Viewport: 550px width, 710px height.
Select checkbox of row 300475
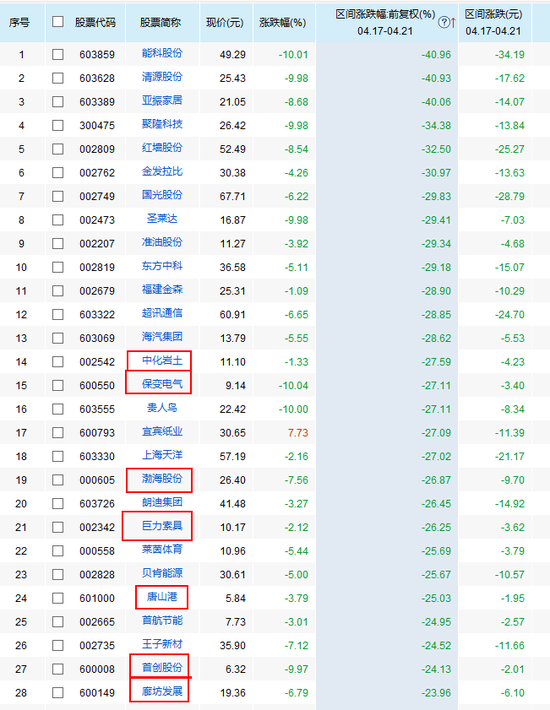58,125
